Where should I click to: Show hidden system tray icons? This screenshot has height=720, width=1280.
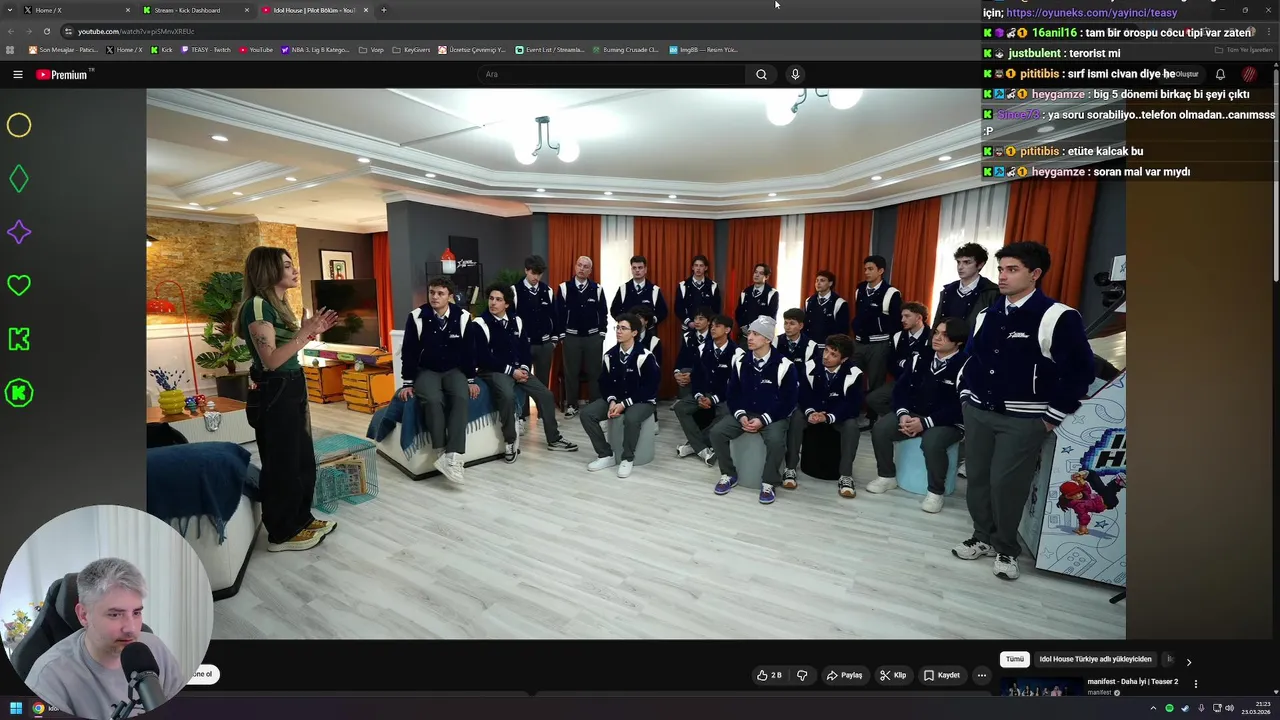click(1153, 708)
